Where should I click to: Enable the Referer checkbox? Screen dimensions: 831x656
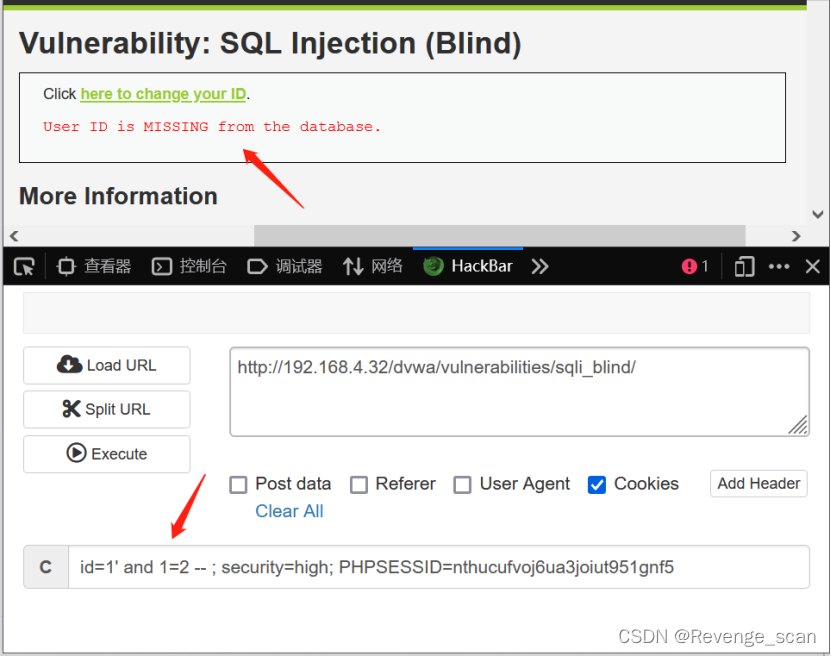click(358, 485)
